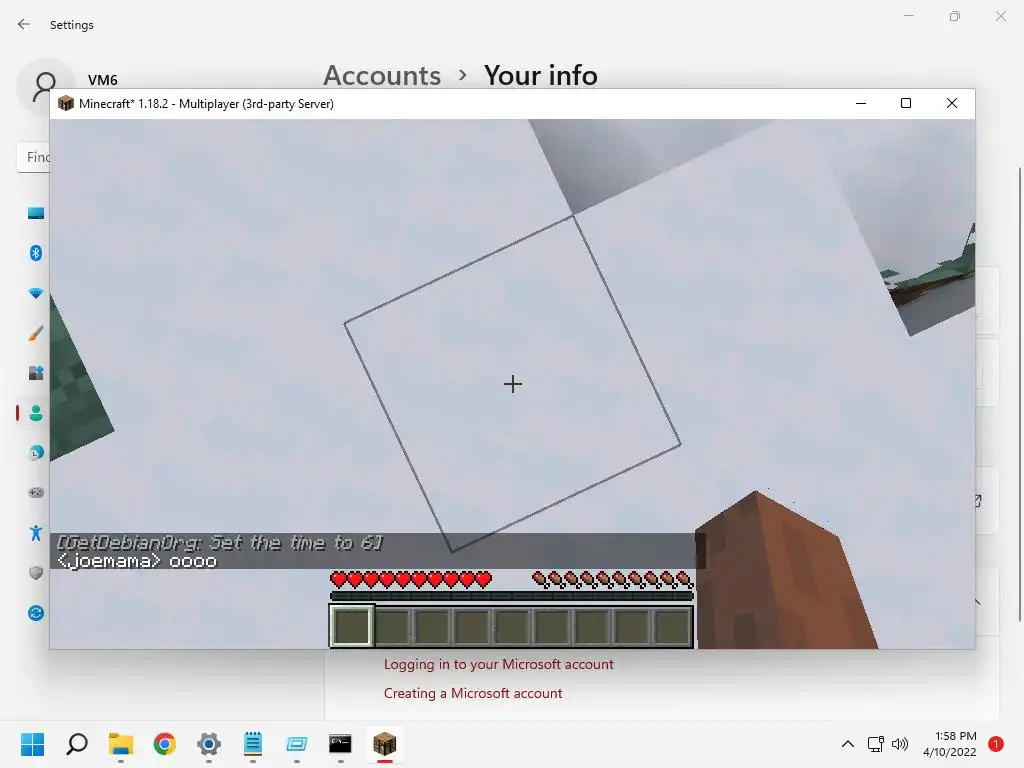Image resolution: width=1024 pixels, height=768 pixels.
Task: Click the Minecraft crosshair at the outlined block
Action: click(513, 384)
